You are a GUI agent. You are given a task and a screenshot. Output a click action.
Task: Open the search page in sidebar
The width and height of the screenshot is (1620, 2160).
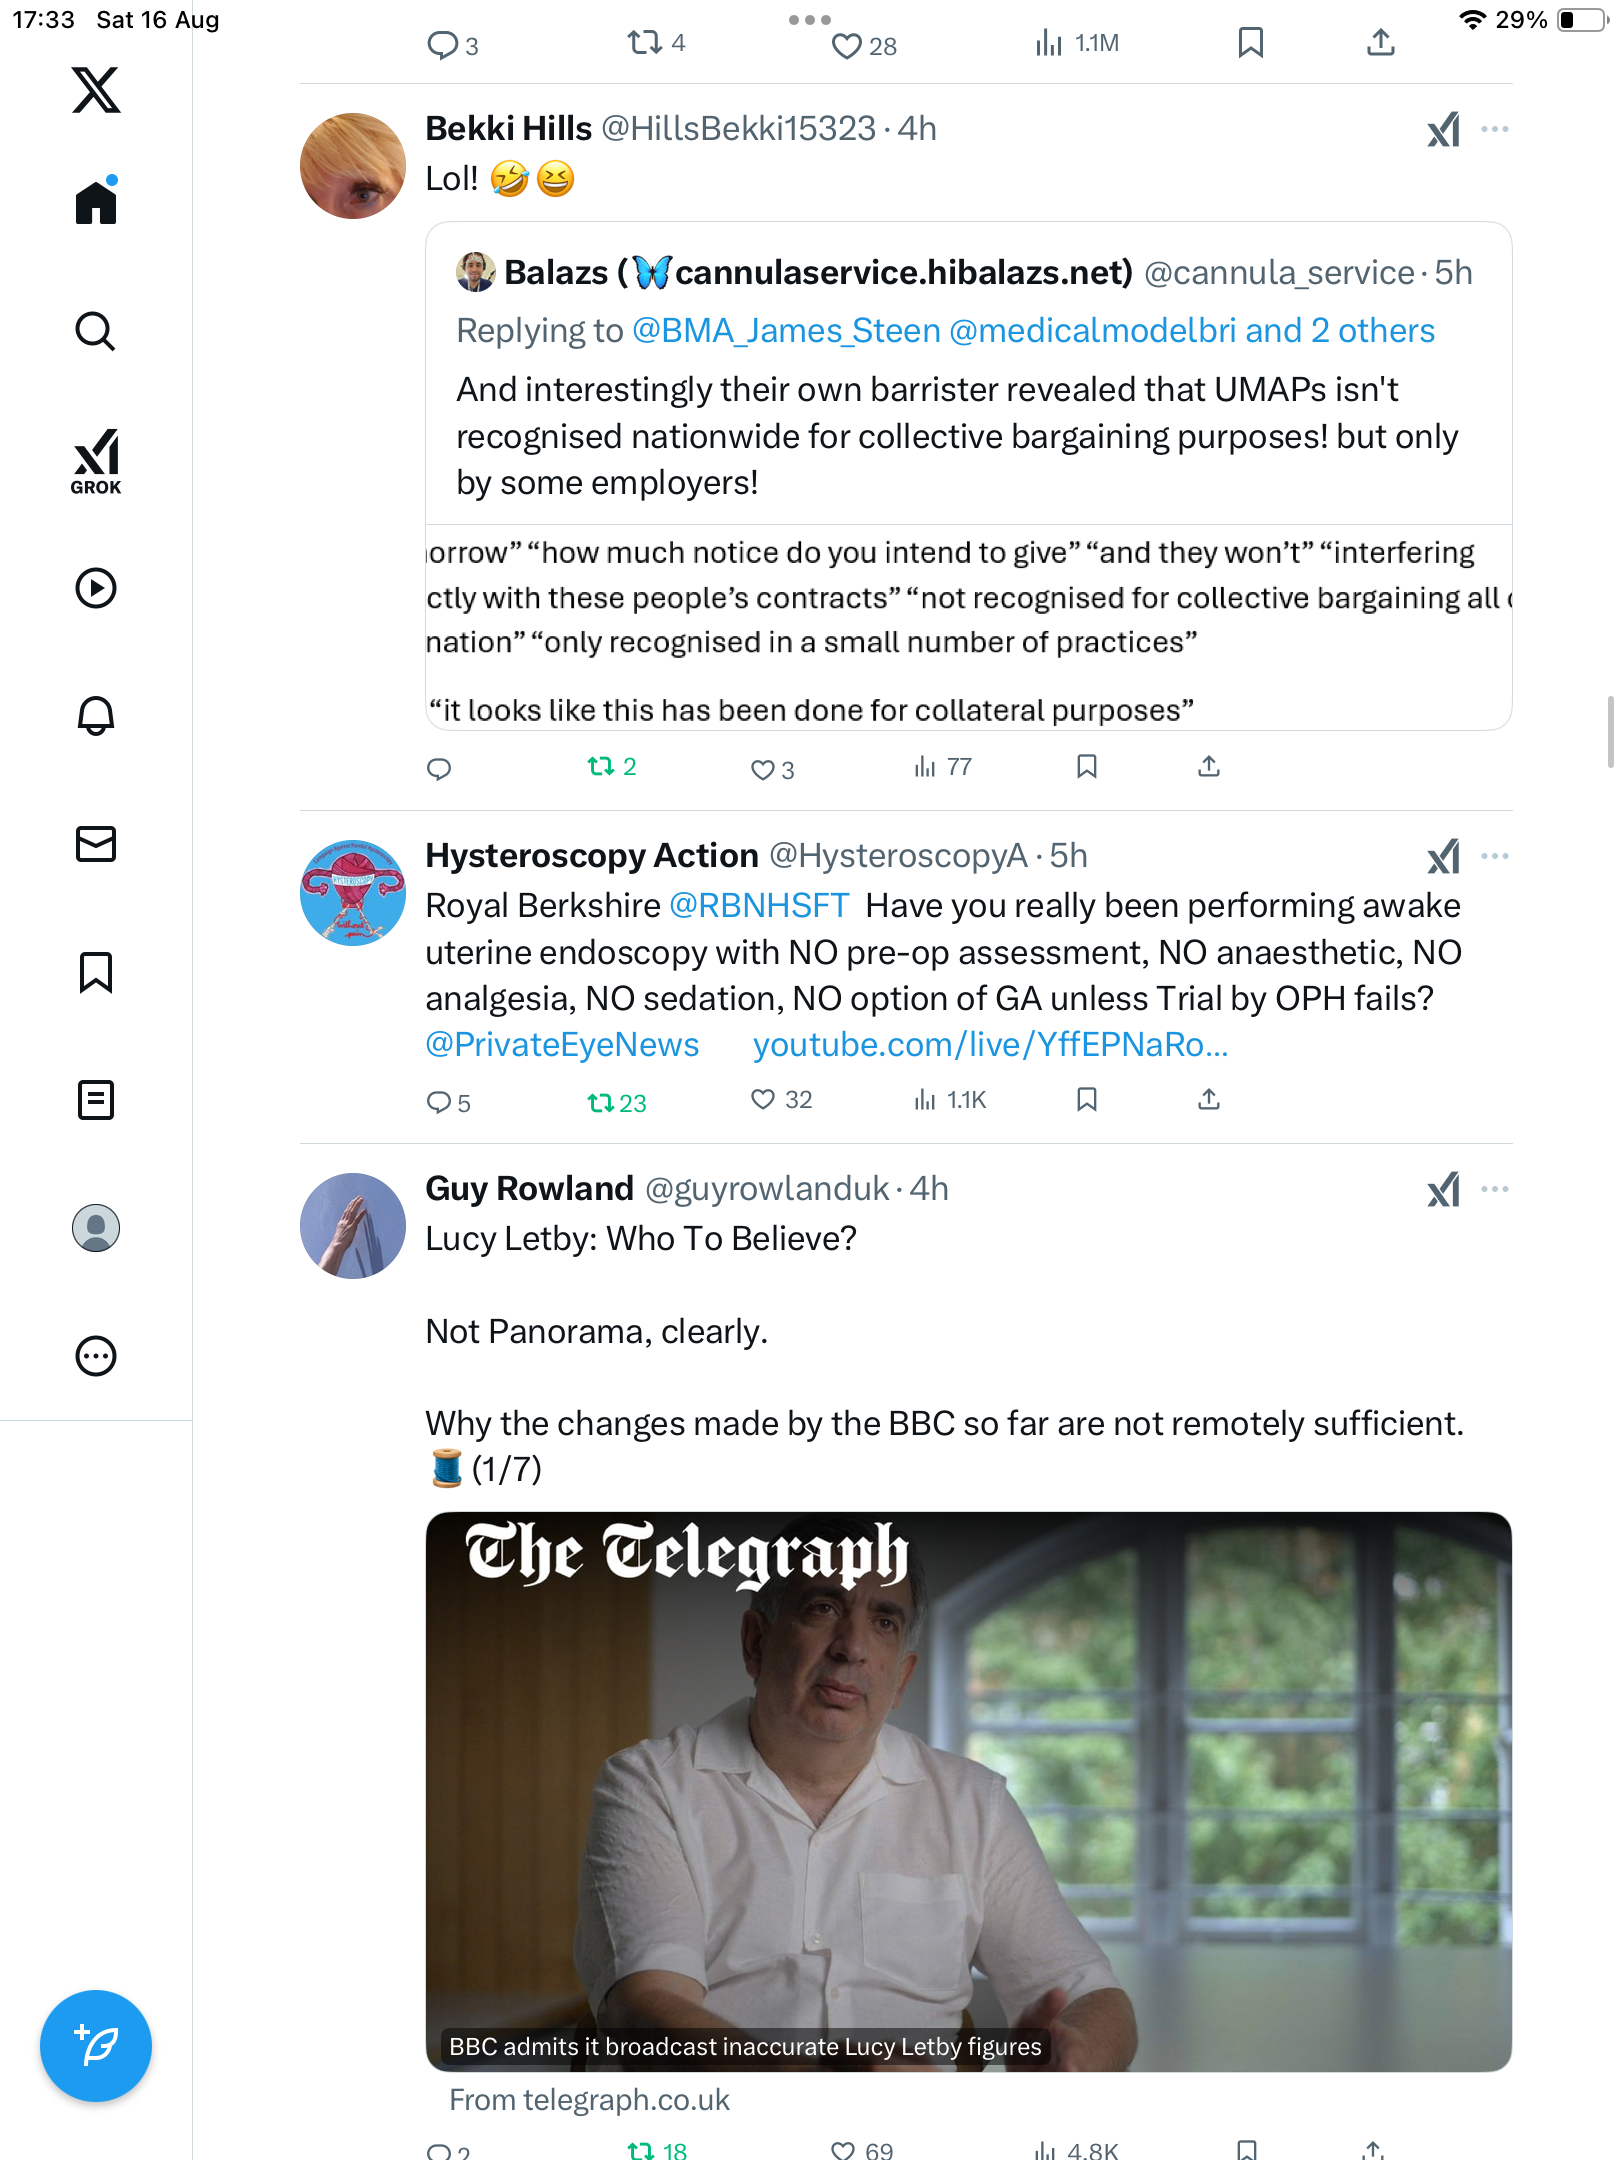pos(96,331)
